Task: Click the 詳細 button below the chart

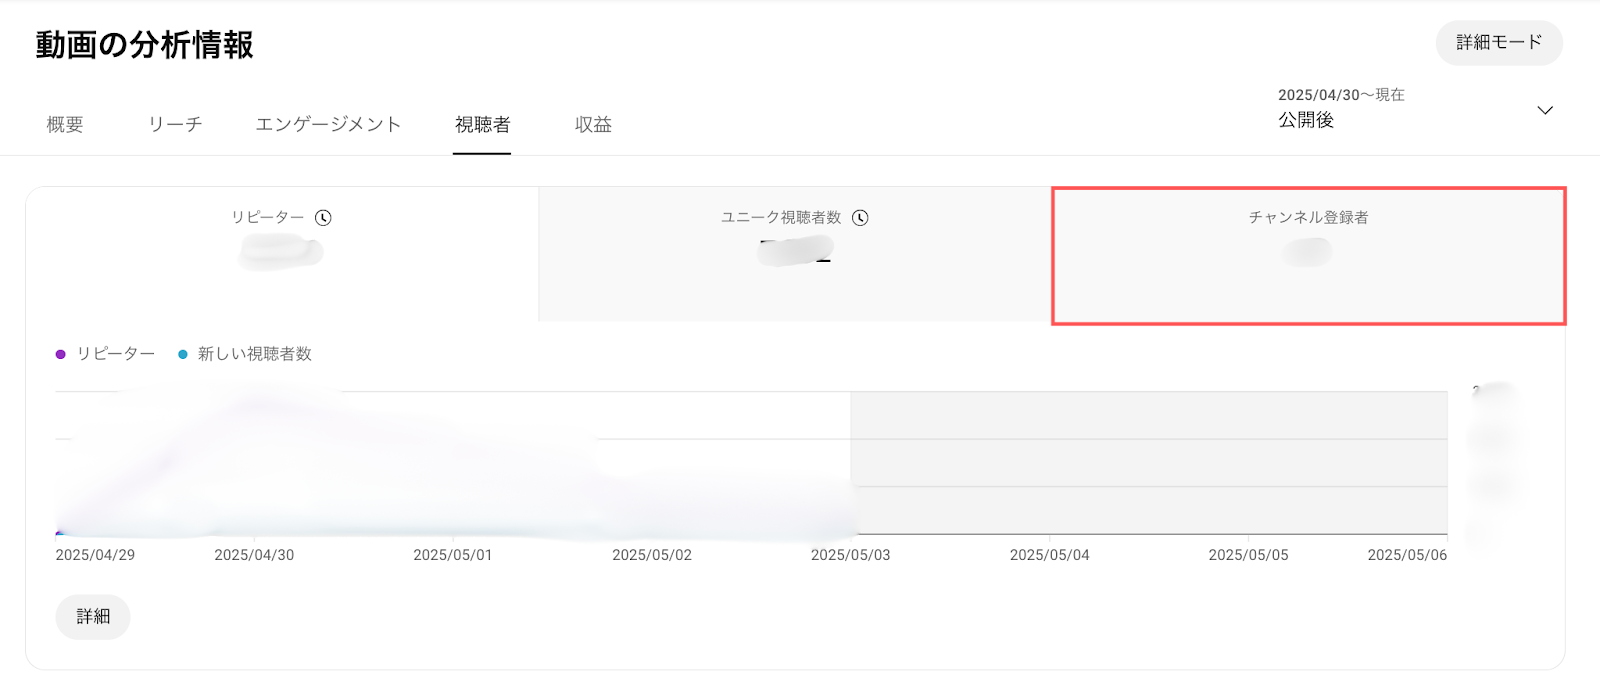Action: [x=93, y=617]
